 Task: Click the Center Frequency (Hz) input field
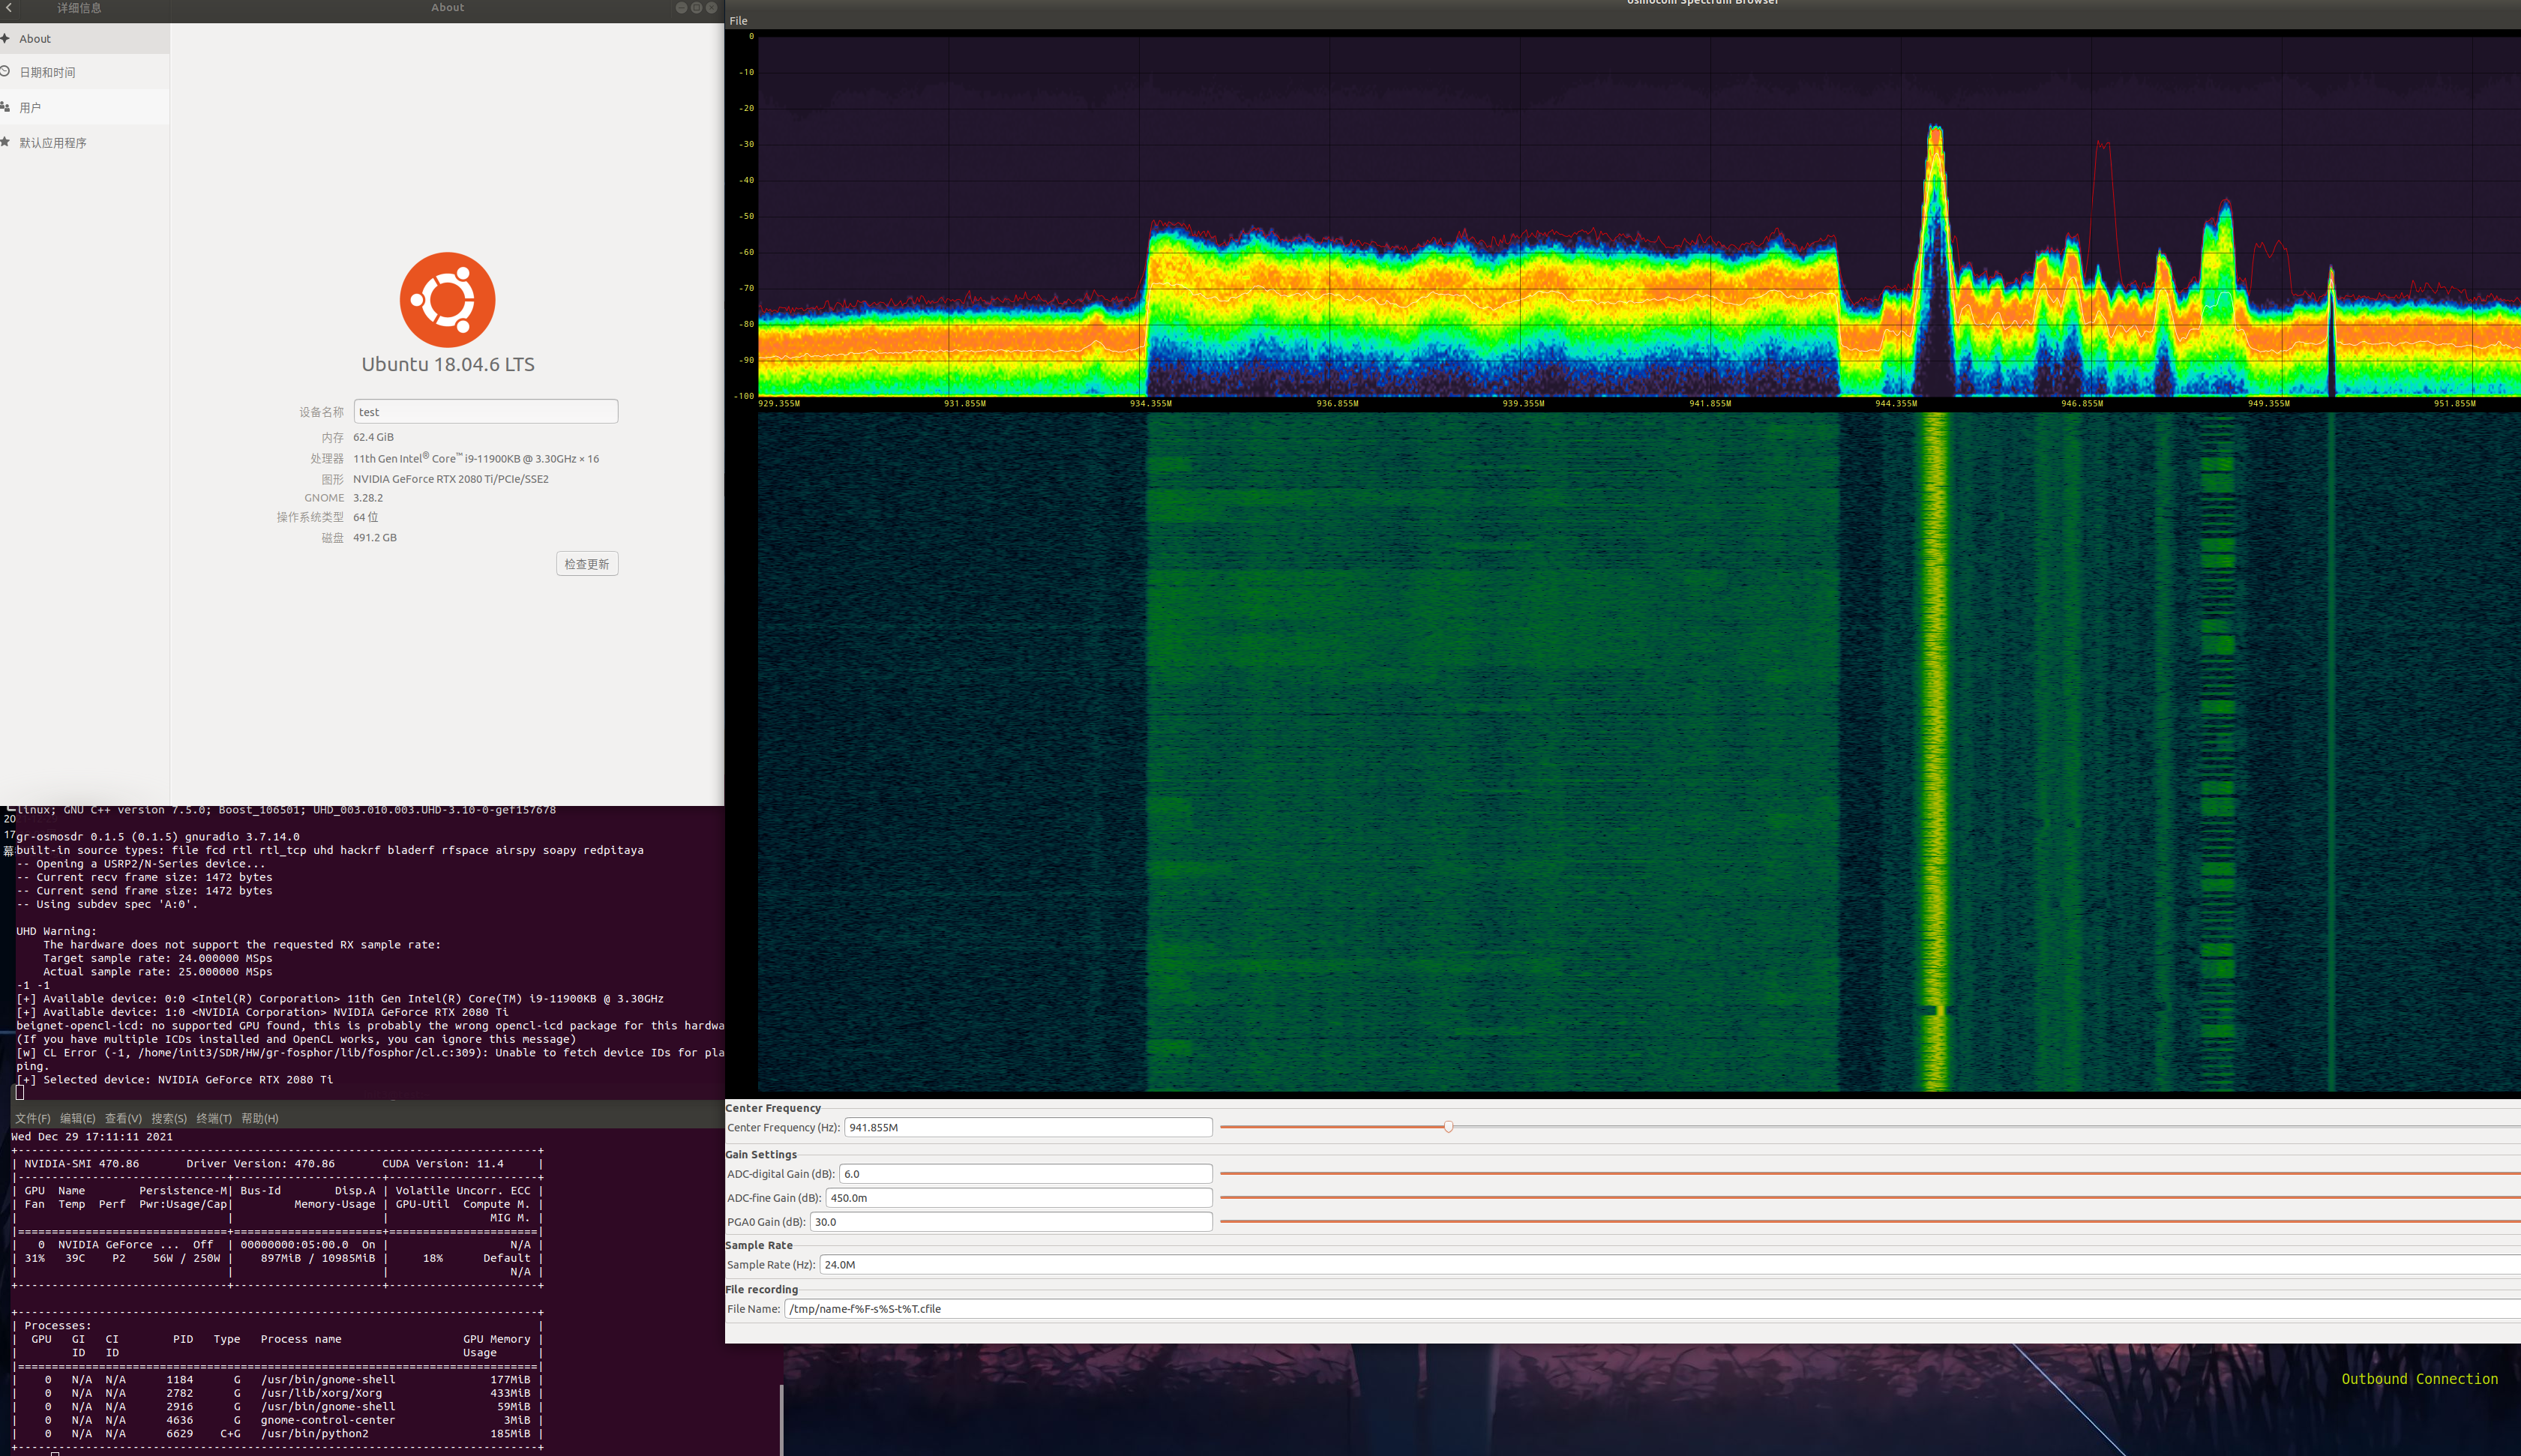coord(1027,1127)
